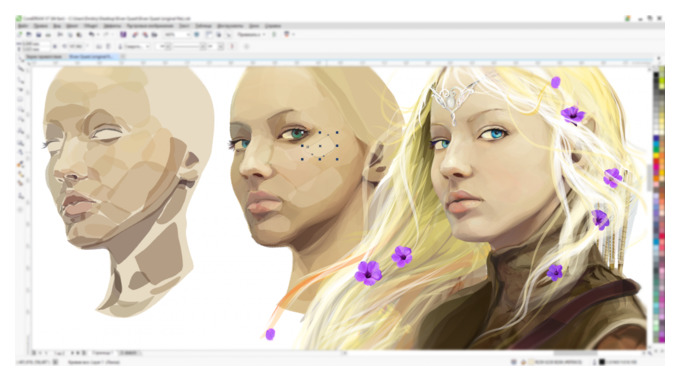Click the Export icon in standard toolbar
The height and width of the screenshot is (381, 680).
coord(145,34)
